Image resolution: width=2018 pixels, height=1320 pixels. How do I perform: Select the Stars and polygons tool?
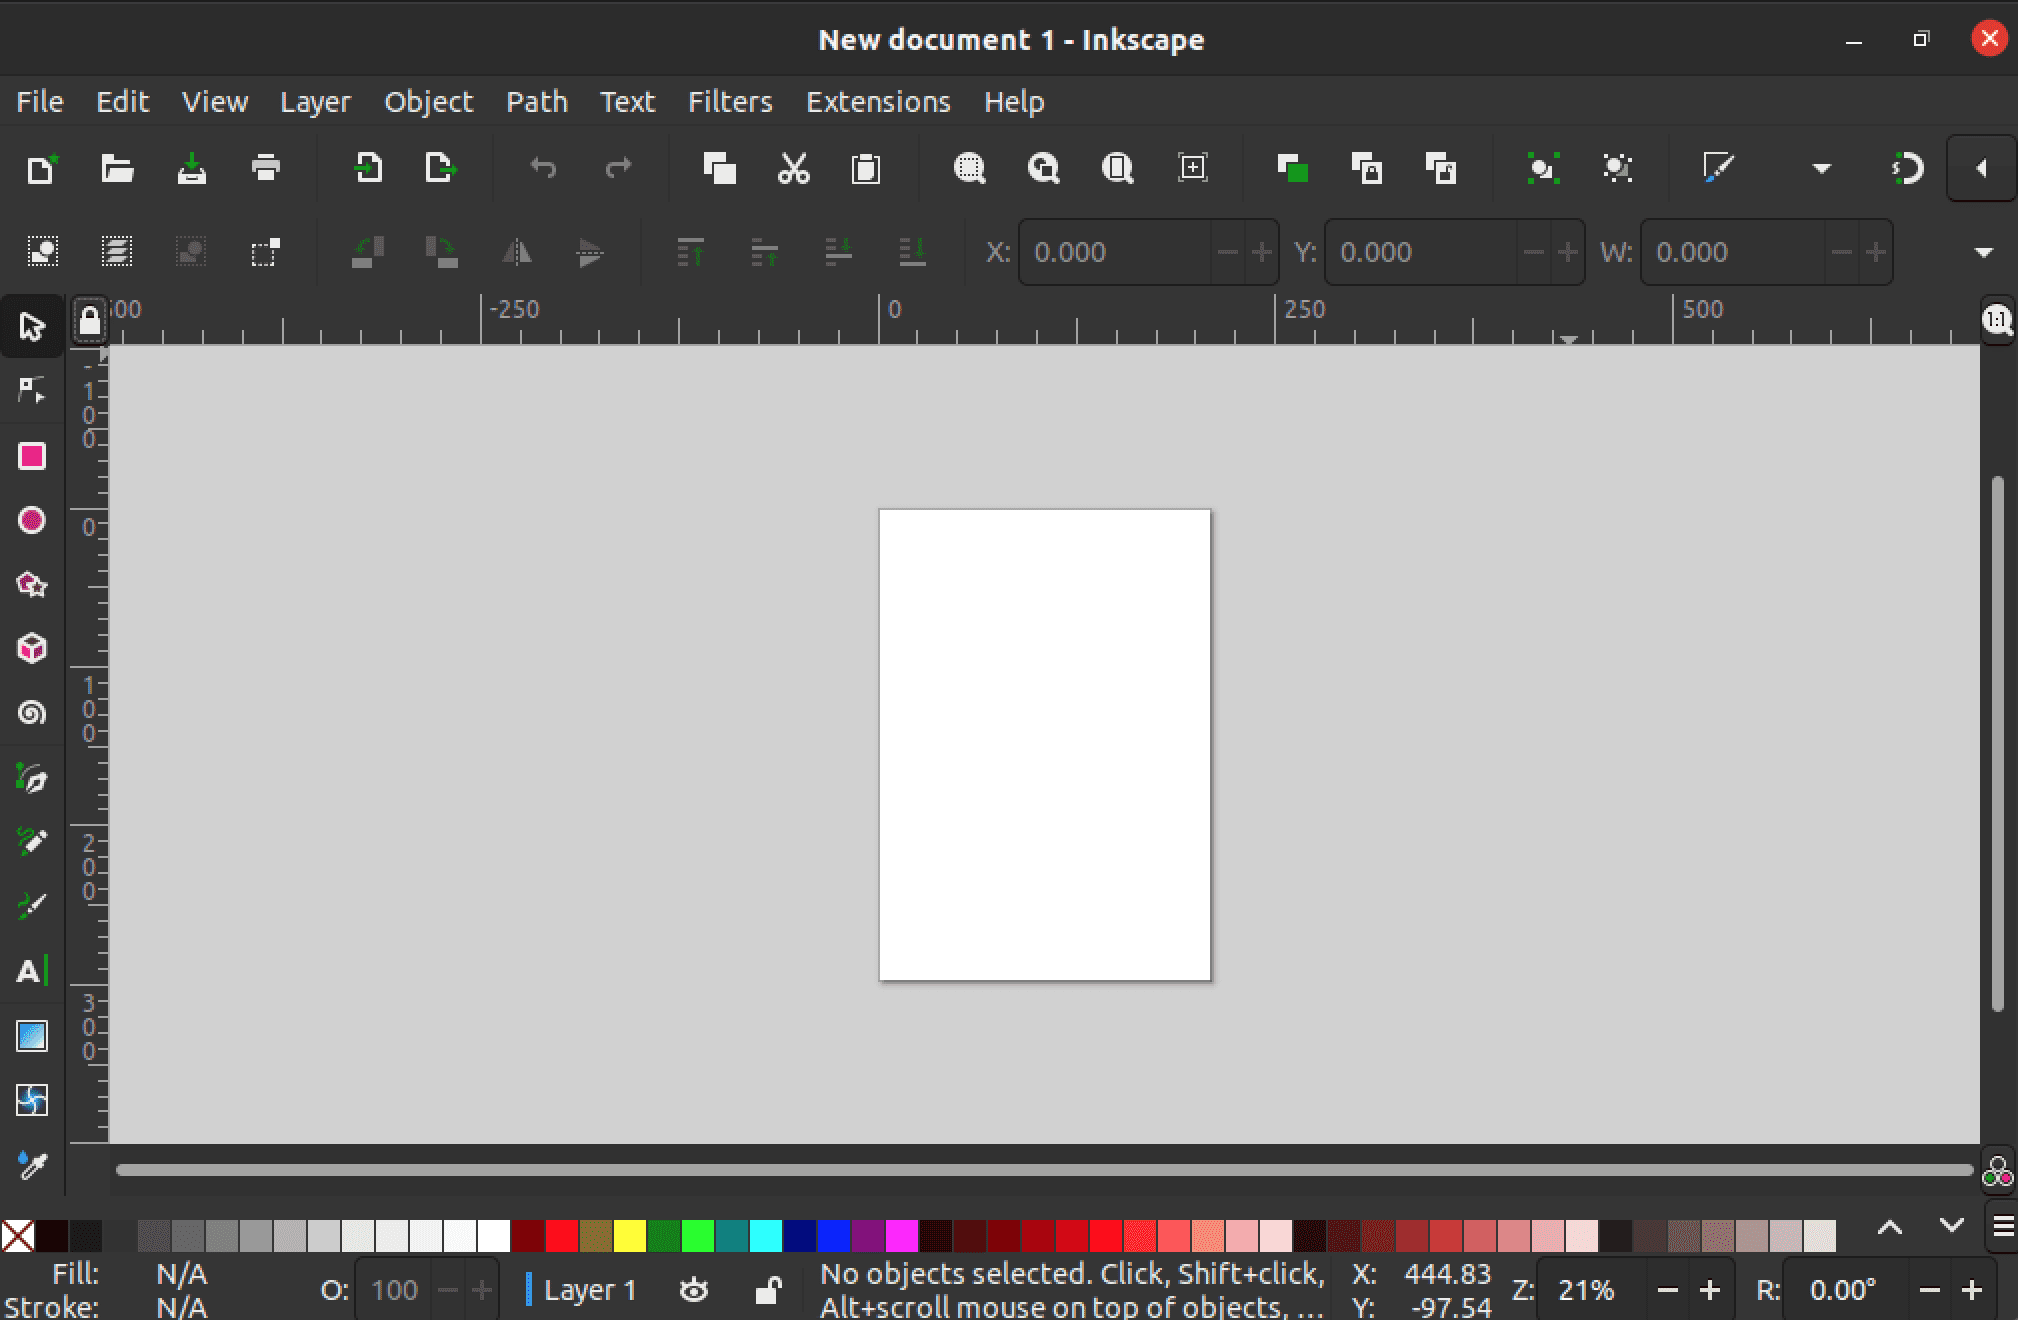point(31,584)
